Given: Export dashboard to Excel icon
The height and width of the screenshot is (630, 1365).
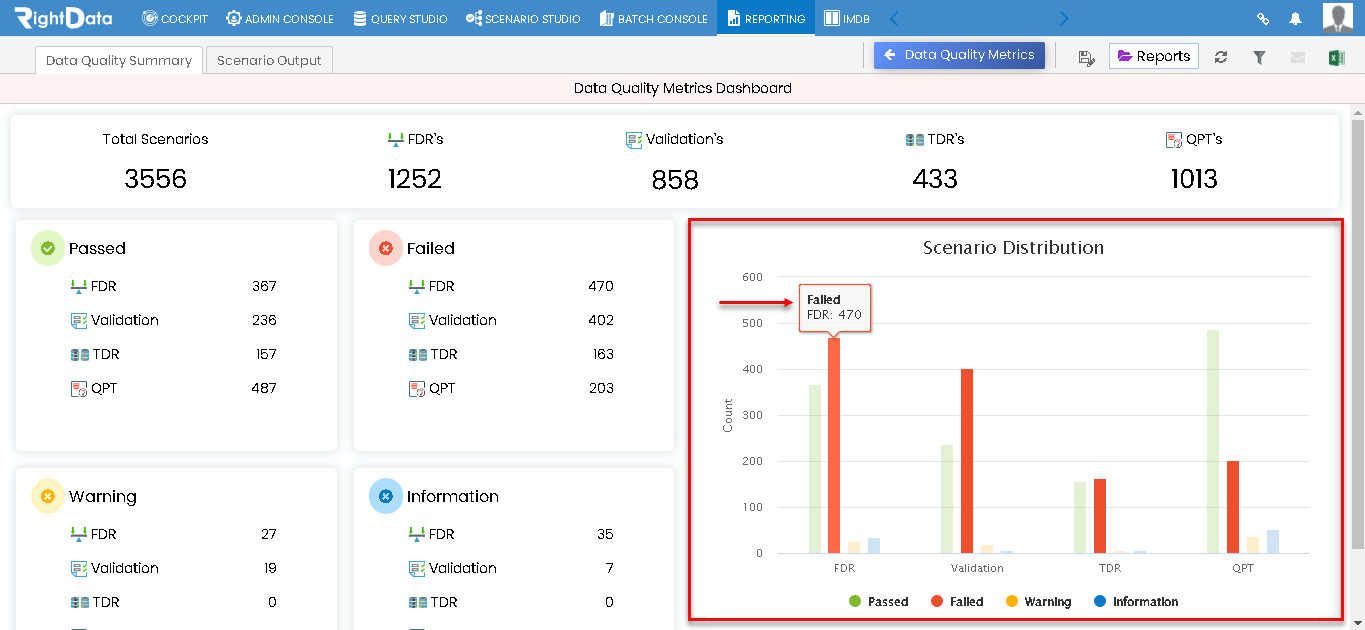Looking at the screenshot, I should [x=1336, y=57].
